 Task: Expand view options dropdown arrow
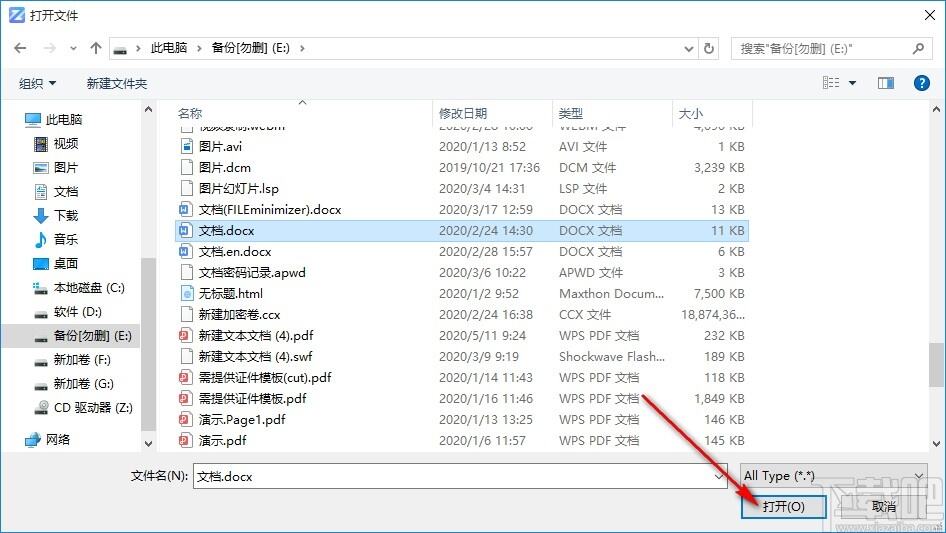click(852, 83)
